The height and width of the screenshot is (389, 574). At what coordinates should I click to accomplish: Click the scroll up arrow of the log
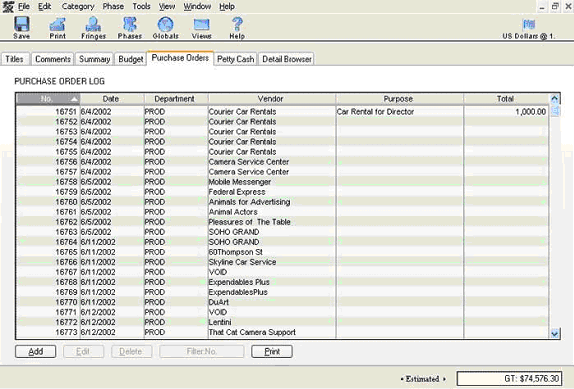click(x=555, y=99)
